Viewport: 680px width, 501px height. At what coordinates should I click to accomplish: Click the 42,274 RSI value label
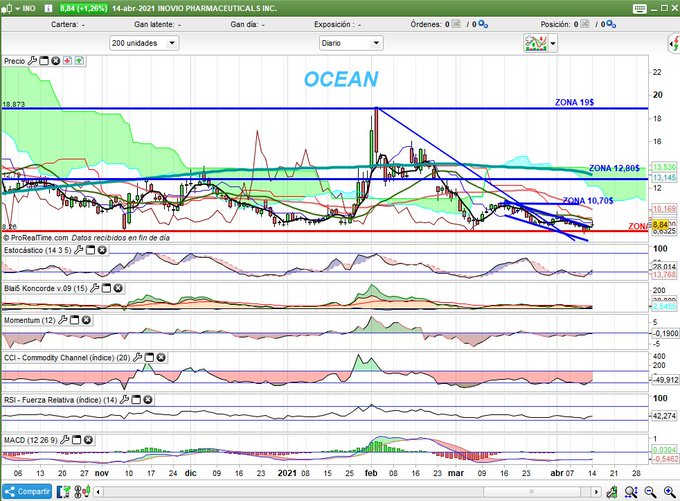(664, 416)
